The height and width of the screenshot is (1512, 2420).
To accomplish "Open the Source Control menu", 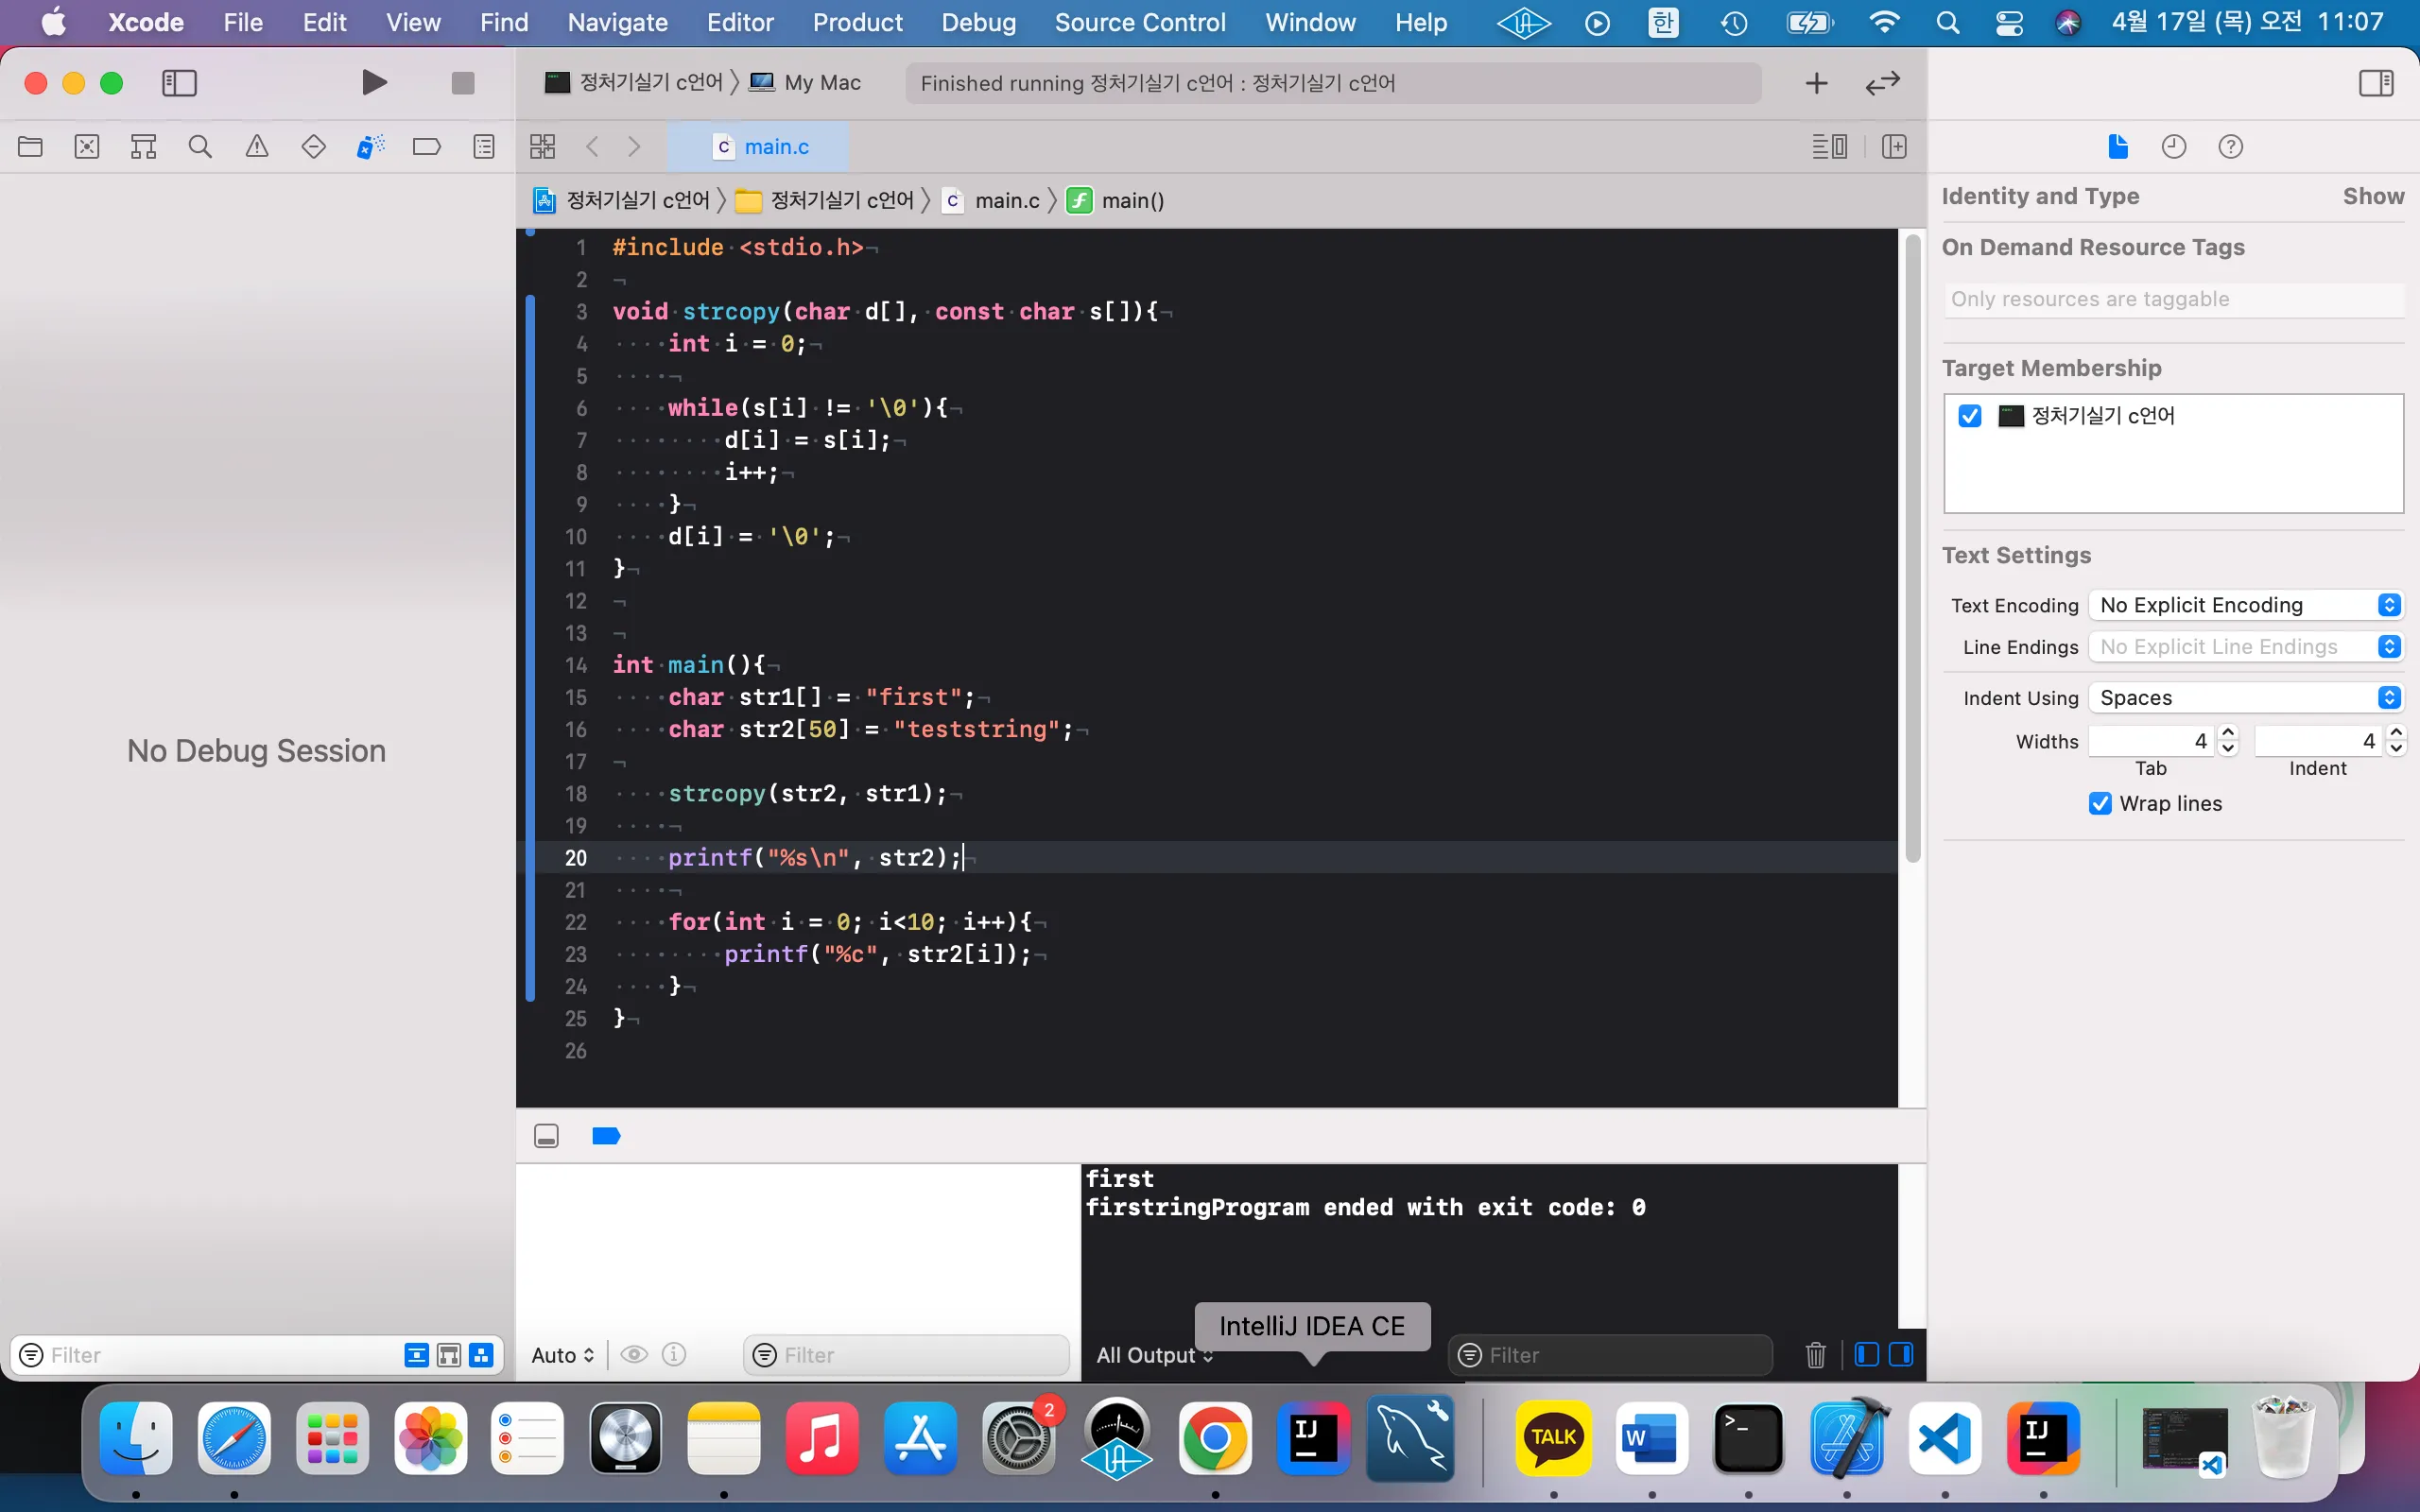I will [x=1140, y=22].
